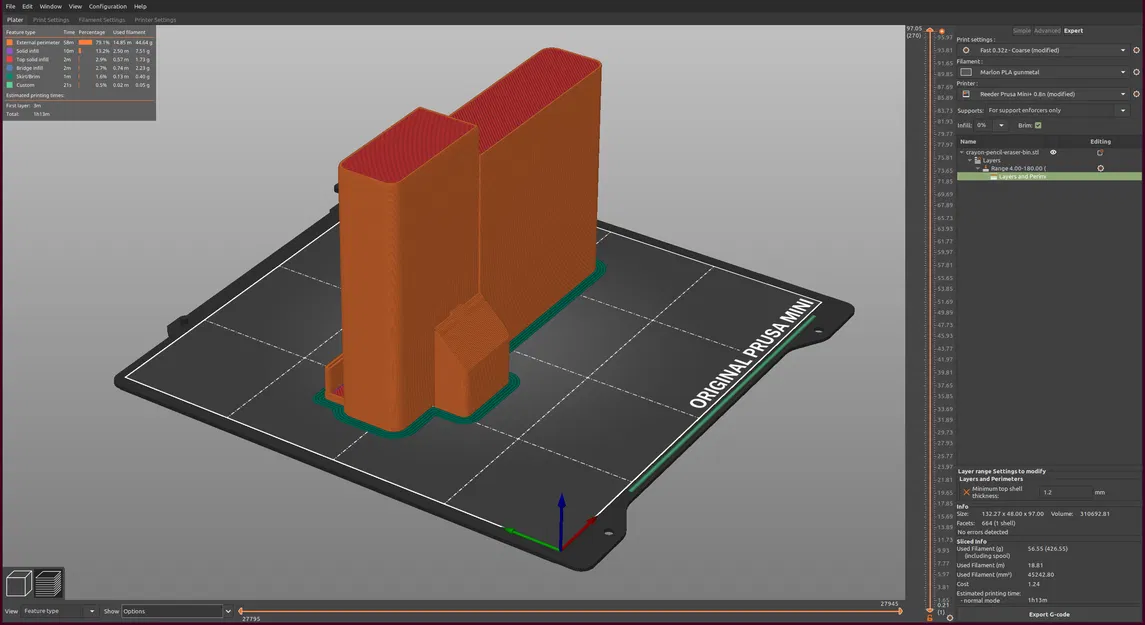This screenshot has height=625, width=1145.
Task: Open the Feature type view dropdown
Action: pyautogui.click(x=59, y=611)
